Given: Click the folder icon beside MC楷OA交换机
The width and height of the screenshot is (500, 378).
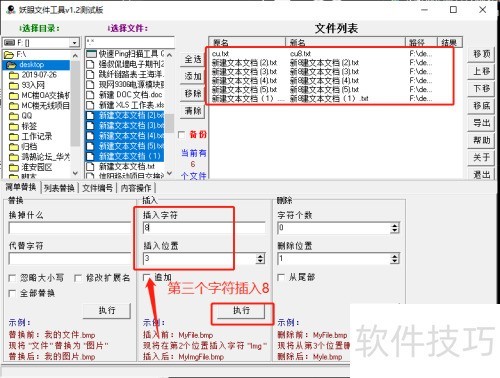Looking at the screenshot, I should (14, 95).
